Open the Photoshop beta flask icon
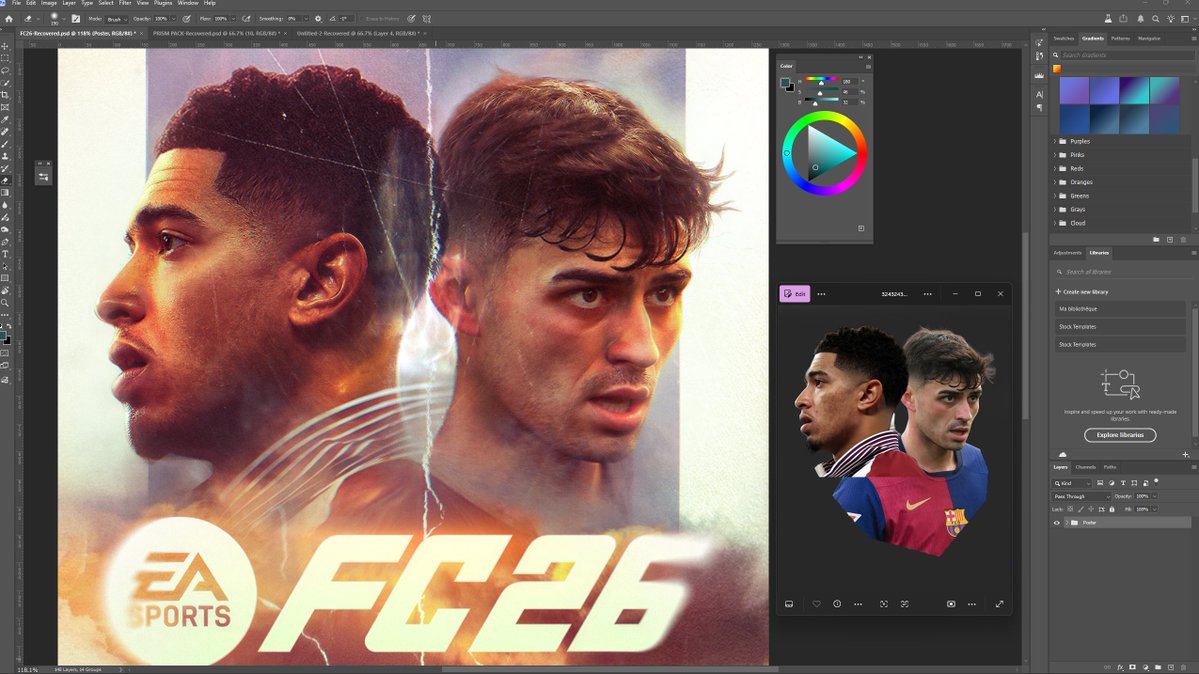Image resolution: width=1199 pixels, height=674 pixels. [1108, 18]
